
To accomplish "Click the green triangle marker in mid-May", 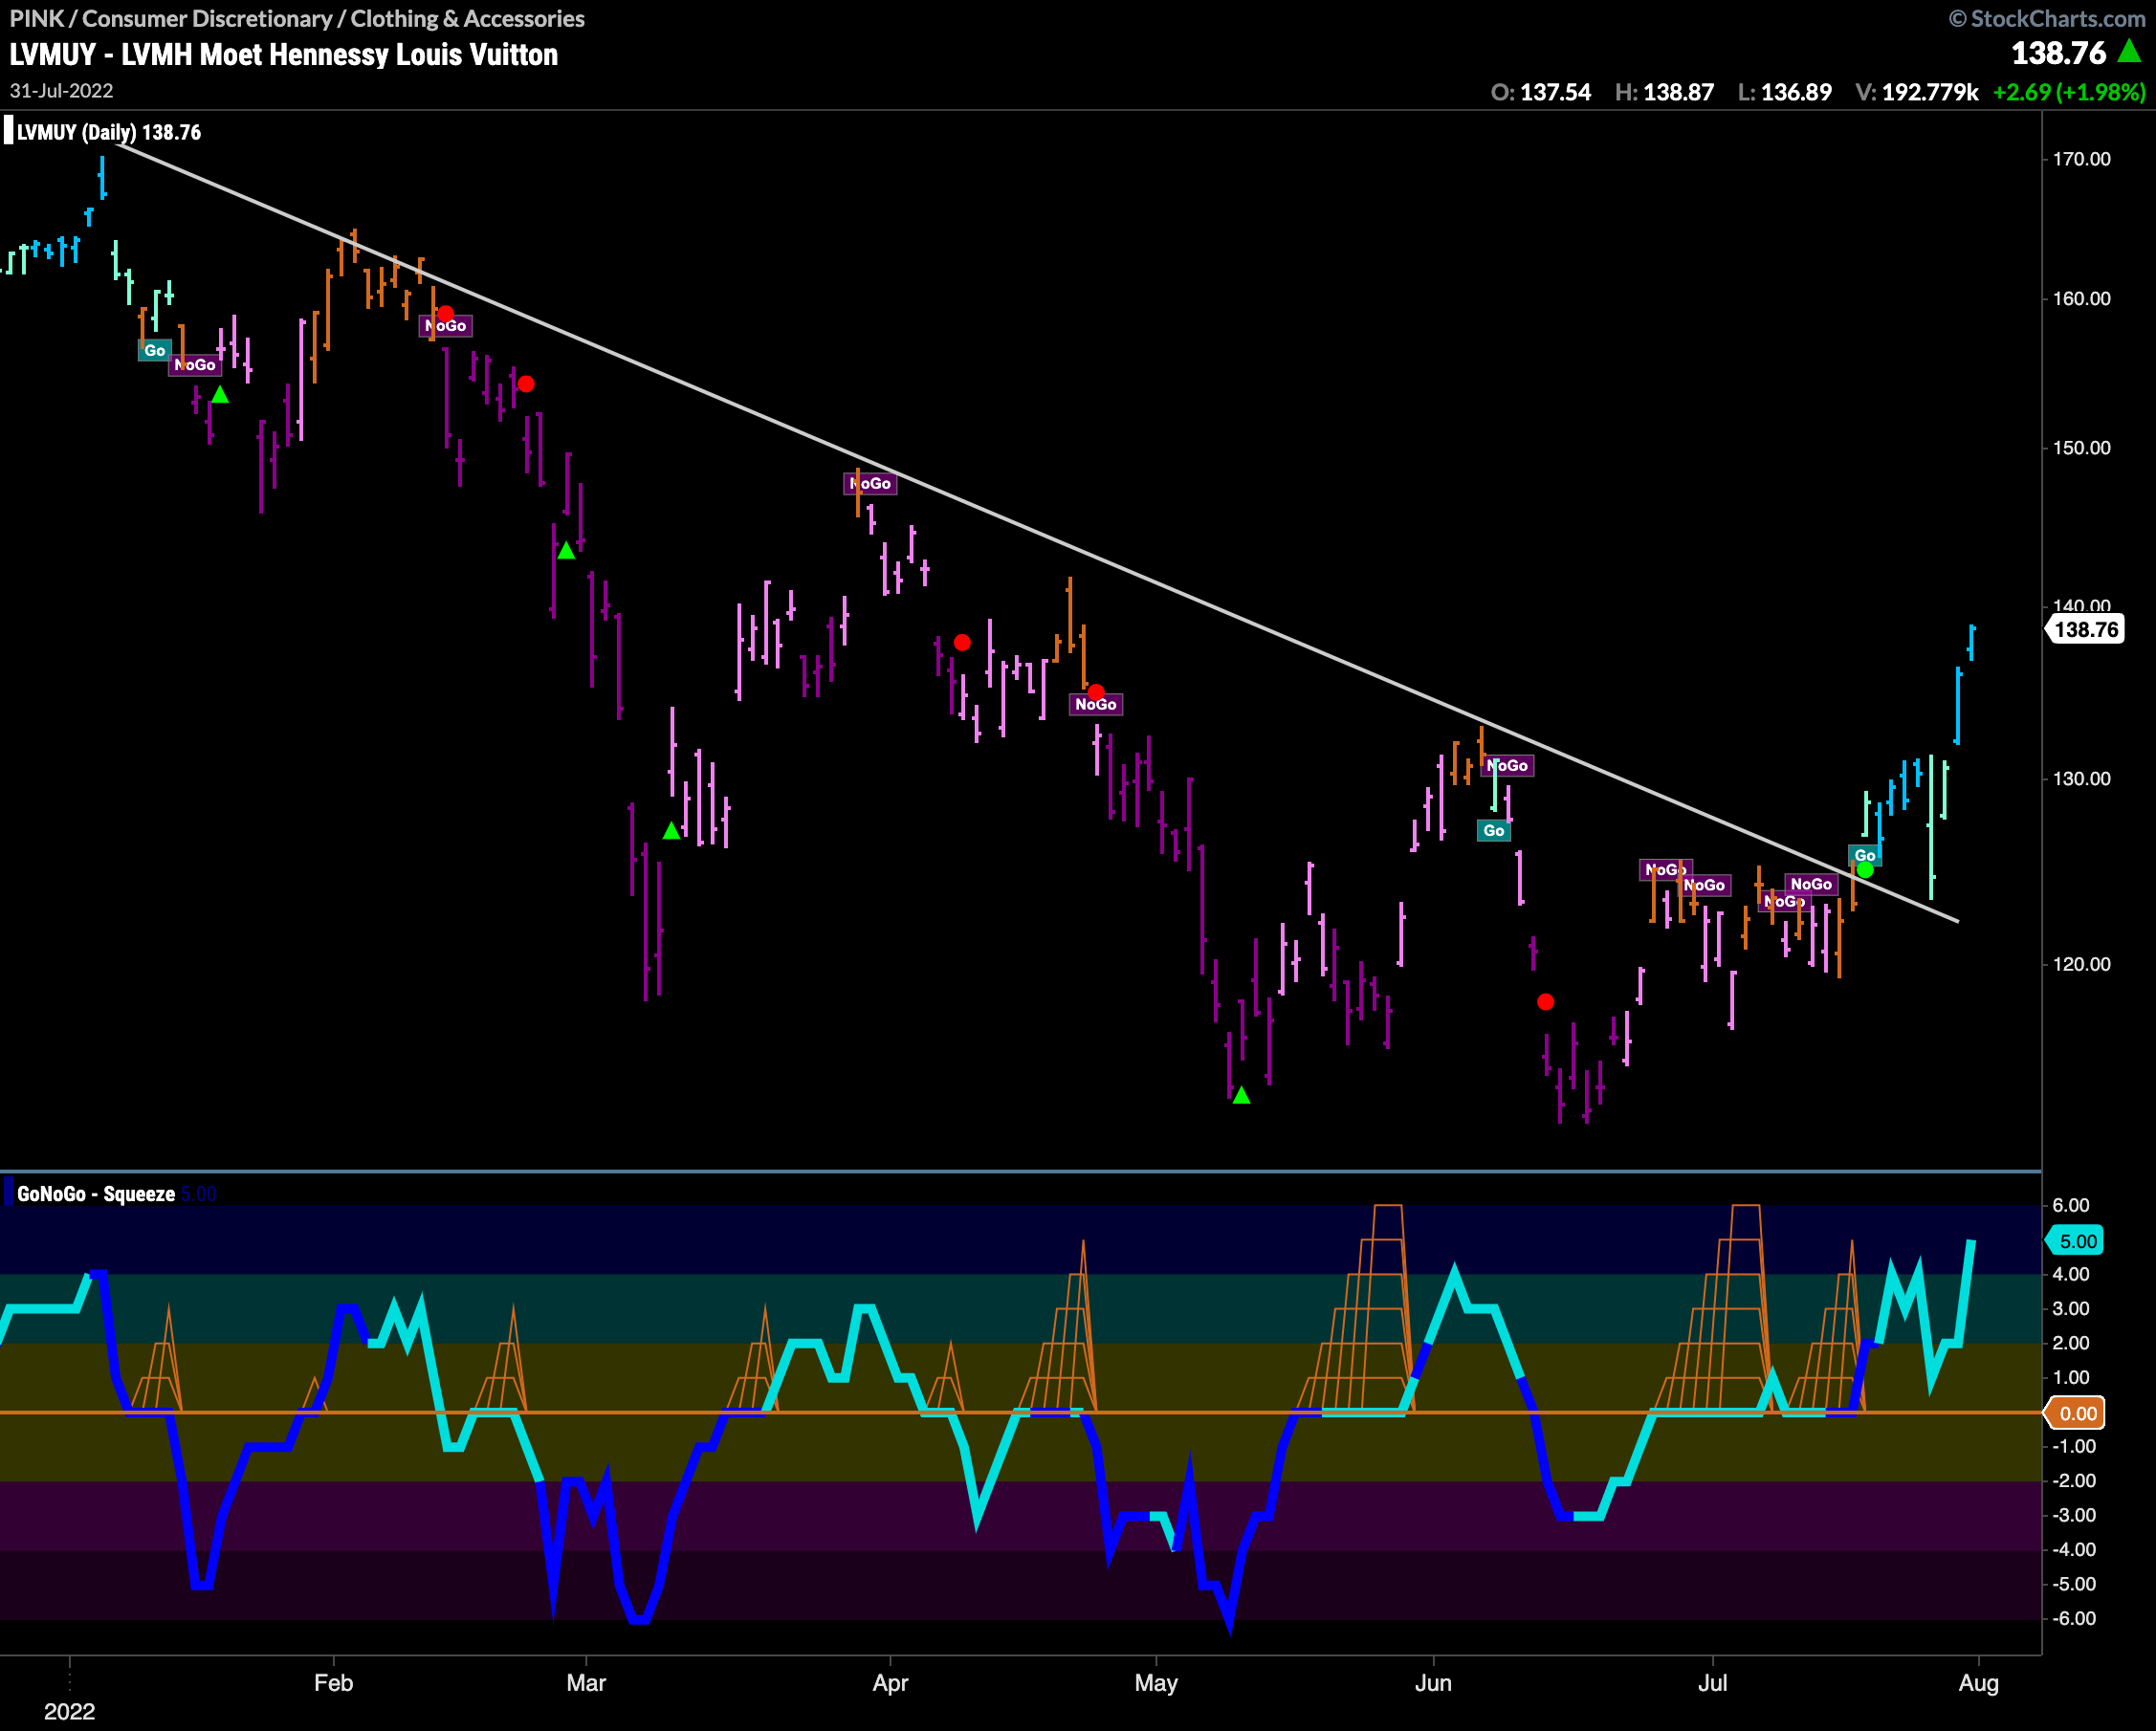I will [1241, 1095].
